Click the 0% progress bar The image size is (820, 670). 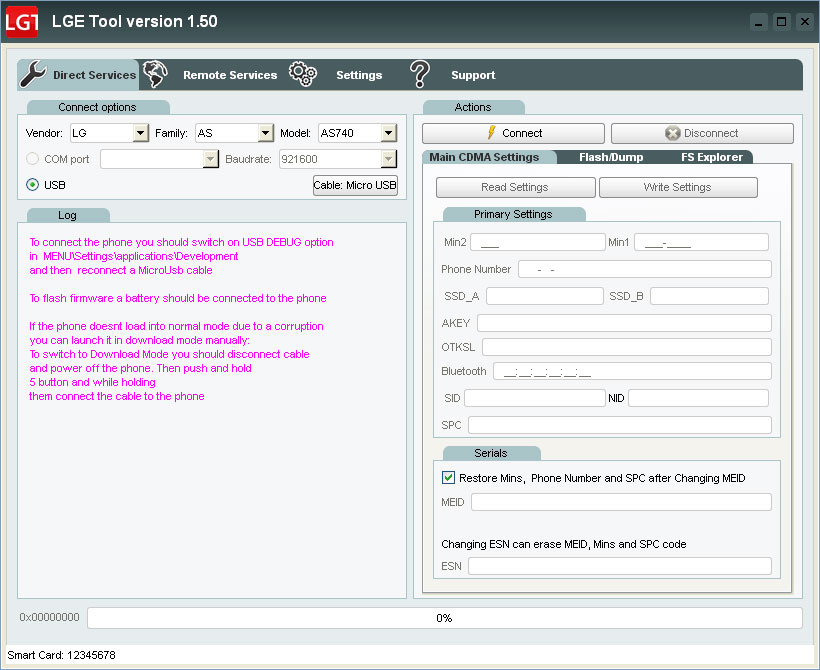click(x=445, y=618)
